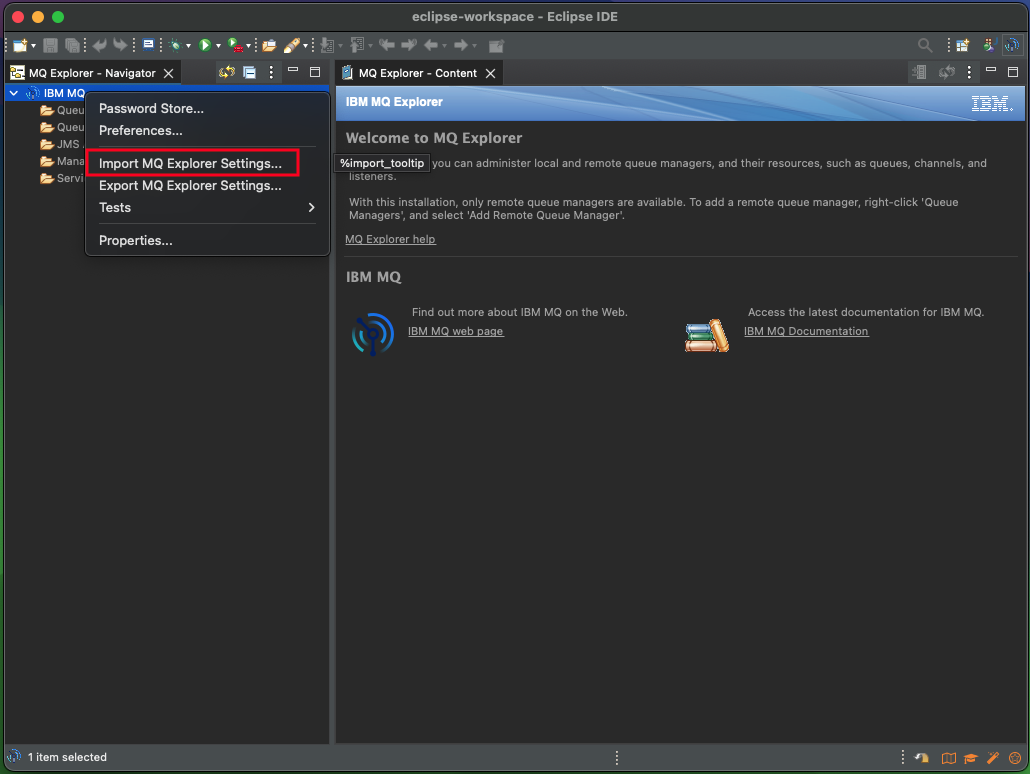
Task: Click the Tip of the Day status icon
Action: [x=922, y=758]
